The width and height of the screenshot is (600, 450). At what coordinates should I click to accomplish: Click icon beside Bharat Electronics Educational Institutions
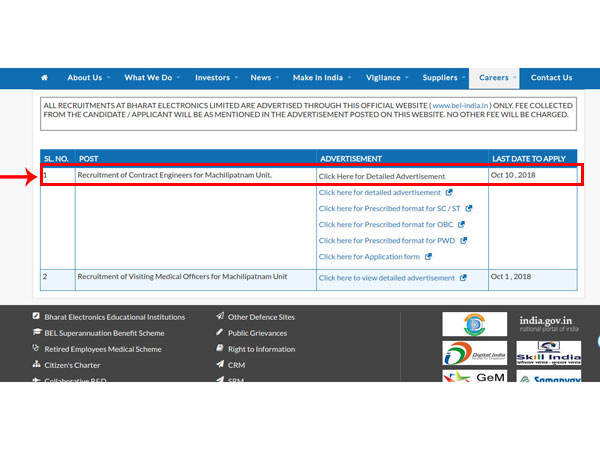click(36, 316)
